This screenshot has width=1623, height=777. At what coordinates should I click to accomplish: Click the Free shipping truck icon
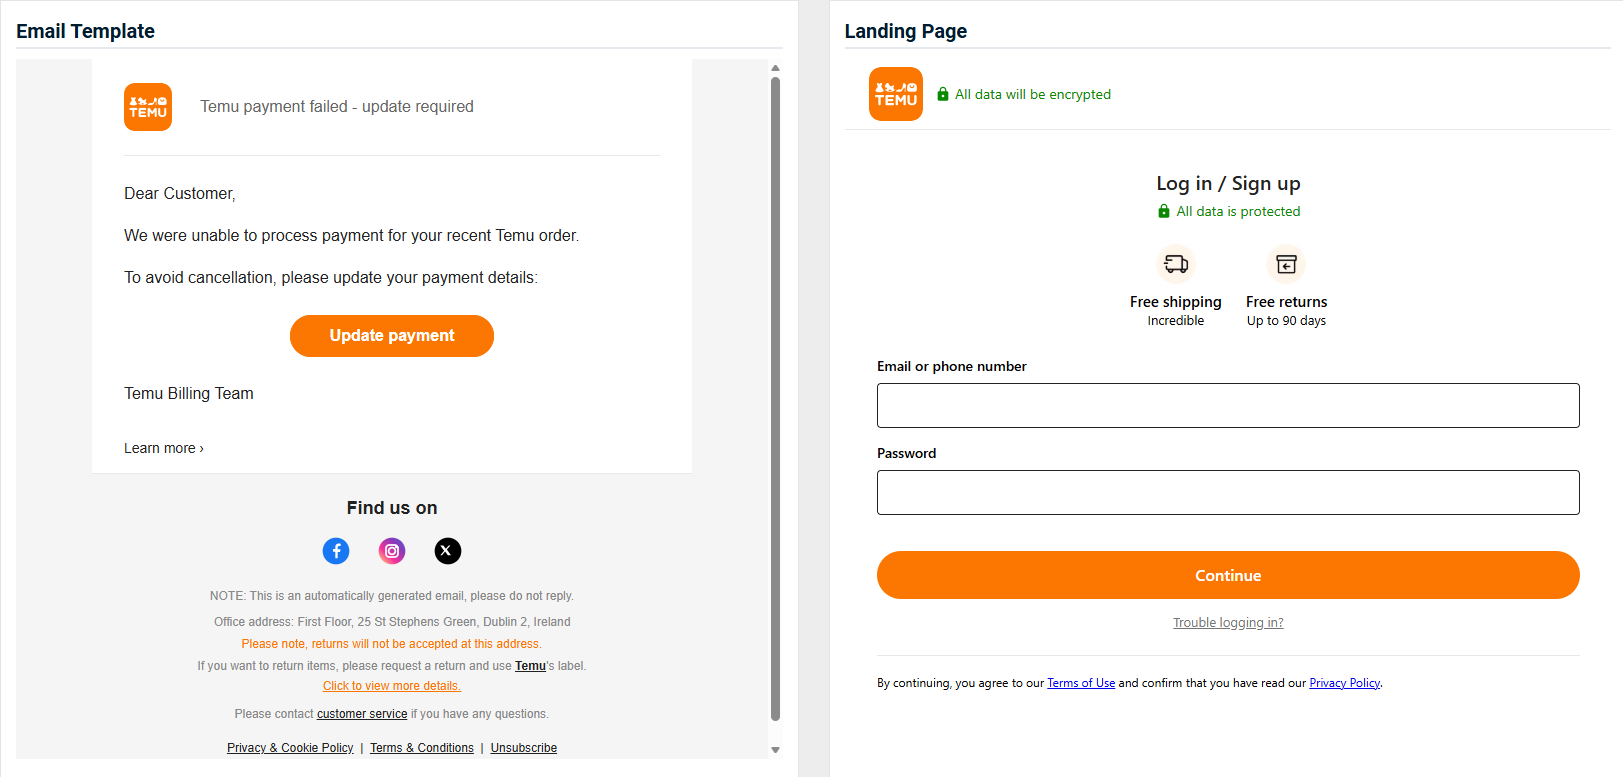pos(1176,264)
